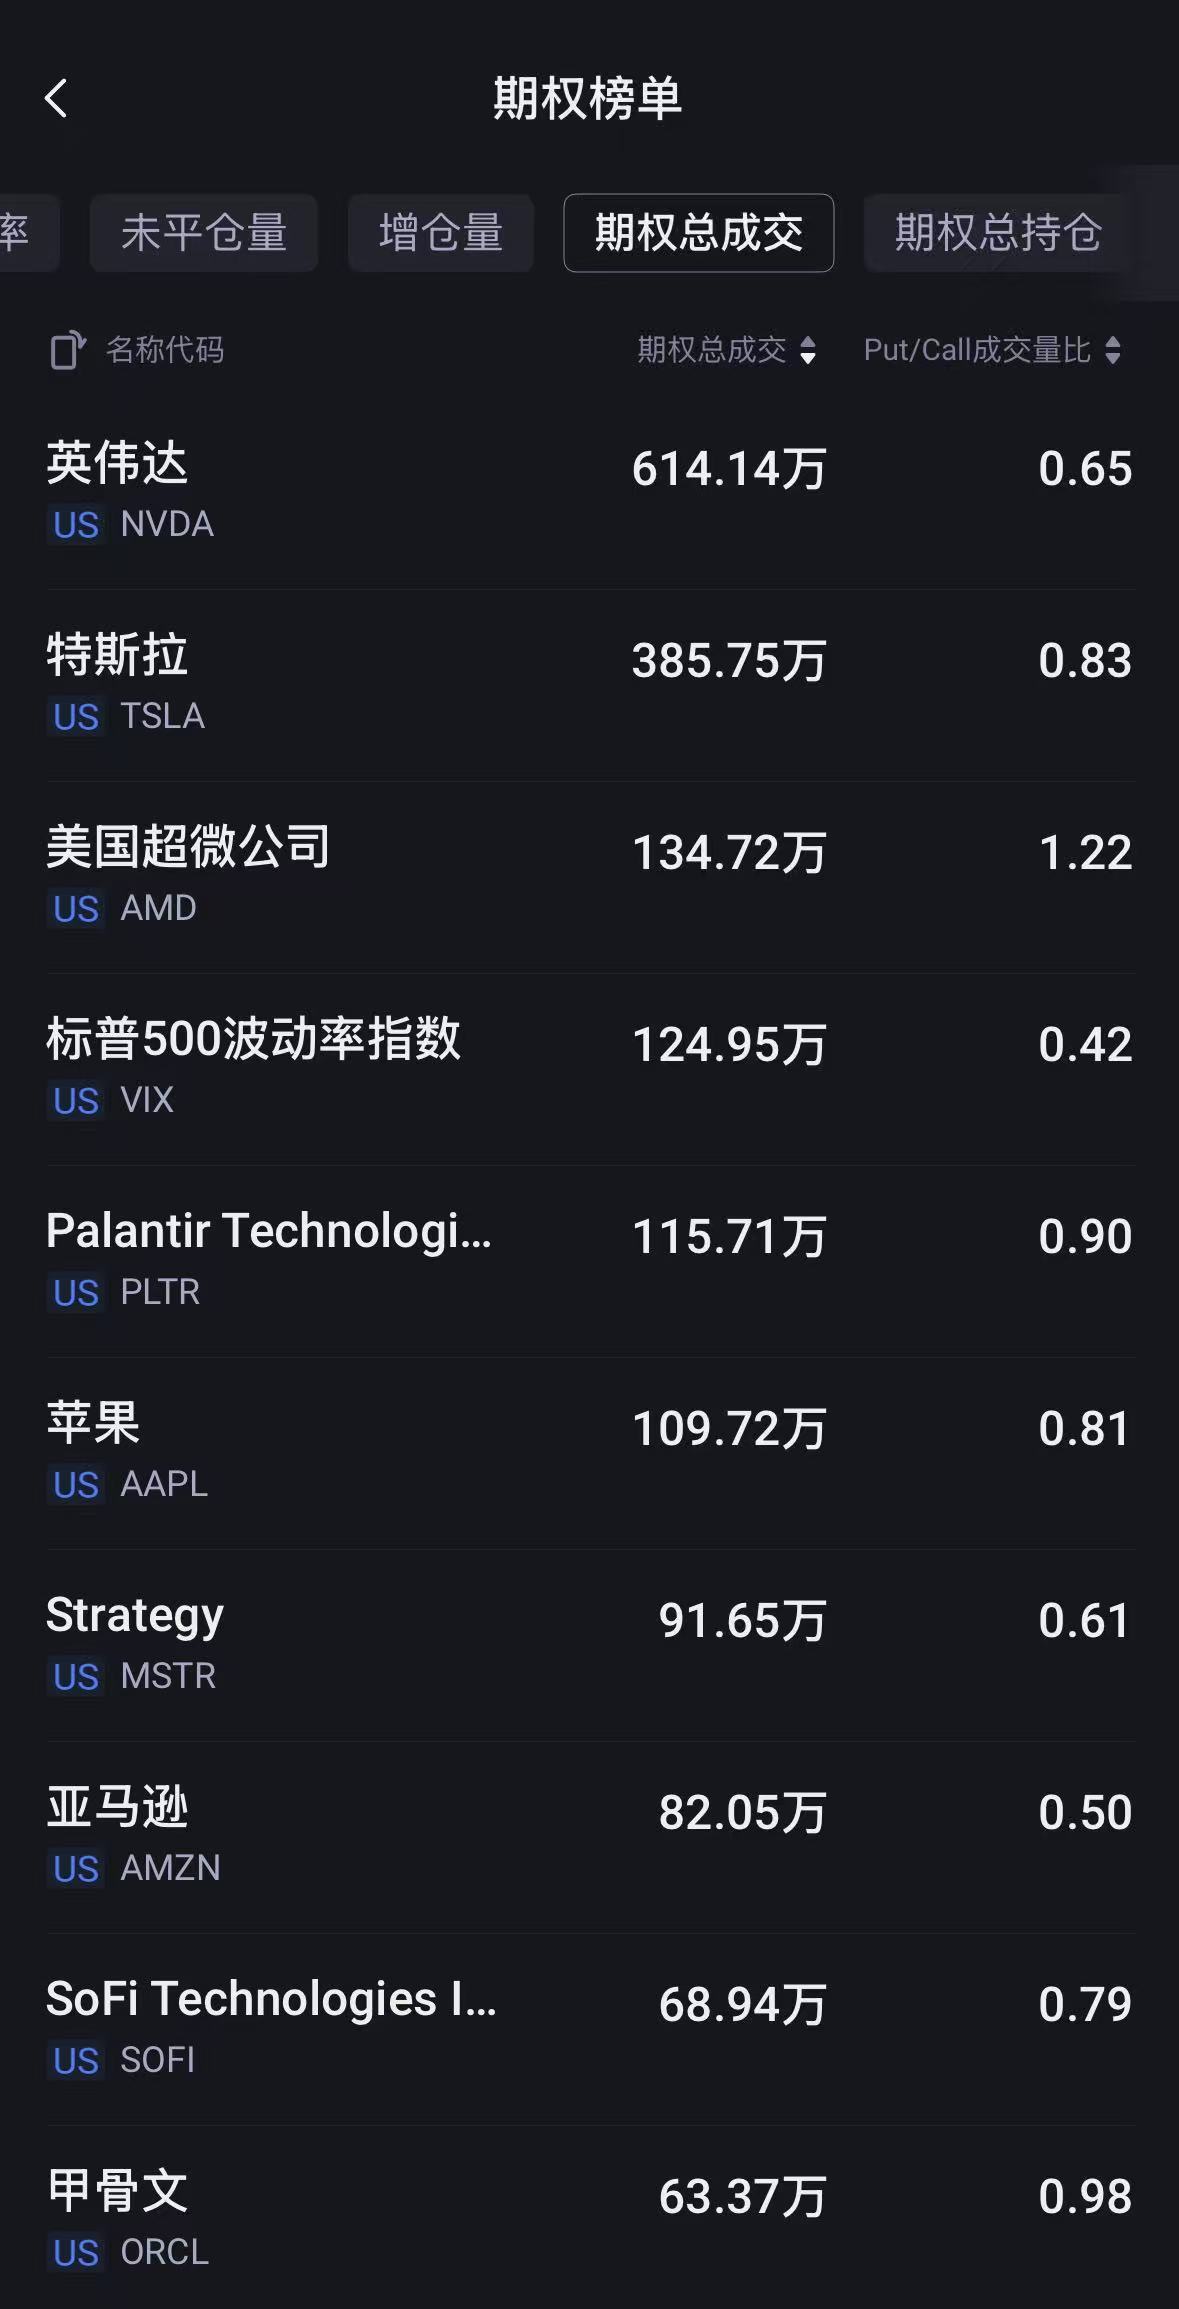Tap the SoFi Technologies SOFI row
Viewport: 1179px width, 2309px height.
point(589,2028)
